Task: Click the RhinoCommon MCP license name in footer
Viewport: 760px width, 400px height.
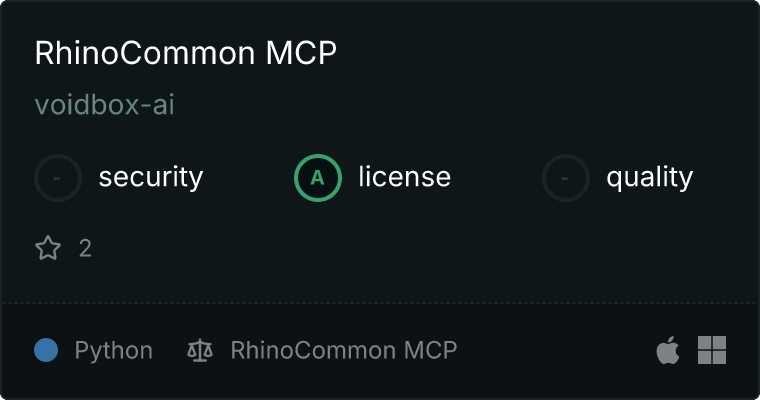Action: click(x=344, y=350)
